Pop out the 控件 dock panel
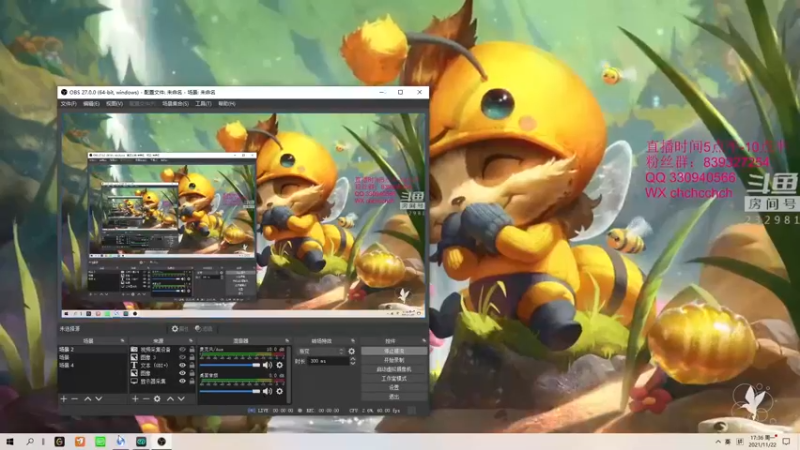800x450 pixels. click(x=423, y=340)
